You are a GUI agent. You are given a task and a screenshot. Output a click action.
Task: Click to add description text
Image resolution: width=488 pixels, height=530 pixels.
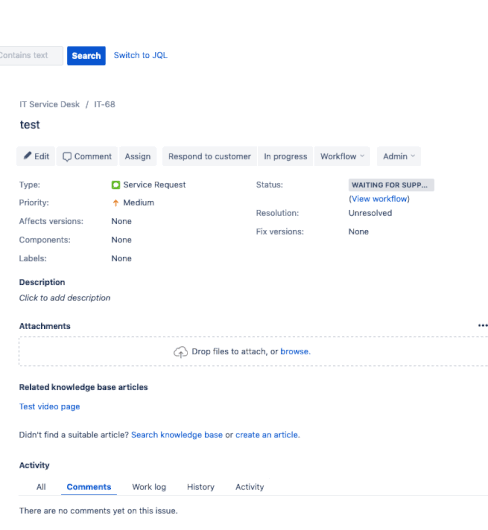pyautogui.click(x=65, y=298)
